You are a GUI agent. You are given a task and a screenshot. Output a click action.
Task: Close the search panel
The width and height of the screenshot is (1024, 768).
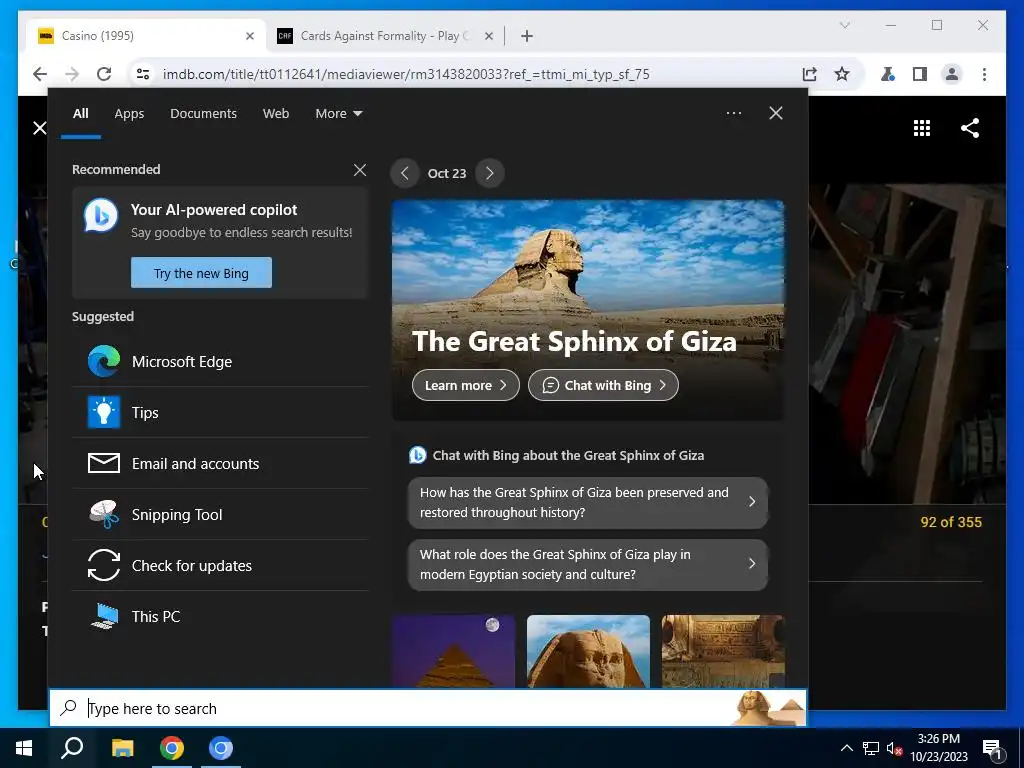(776, 113)
